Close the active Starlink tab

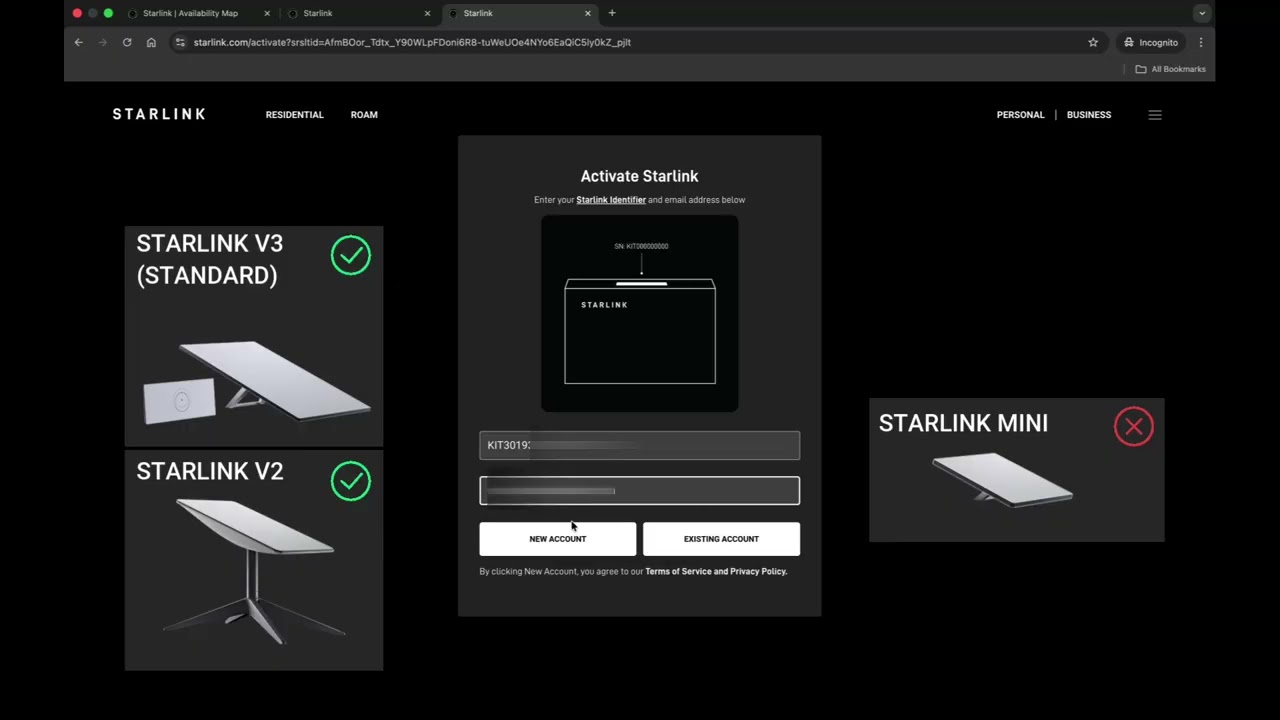click(588, 13)
